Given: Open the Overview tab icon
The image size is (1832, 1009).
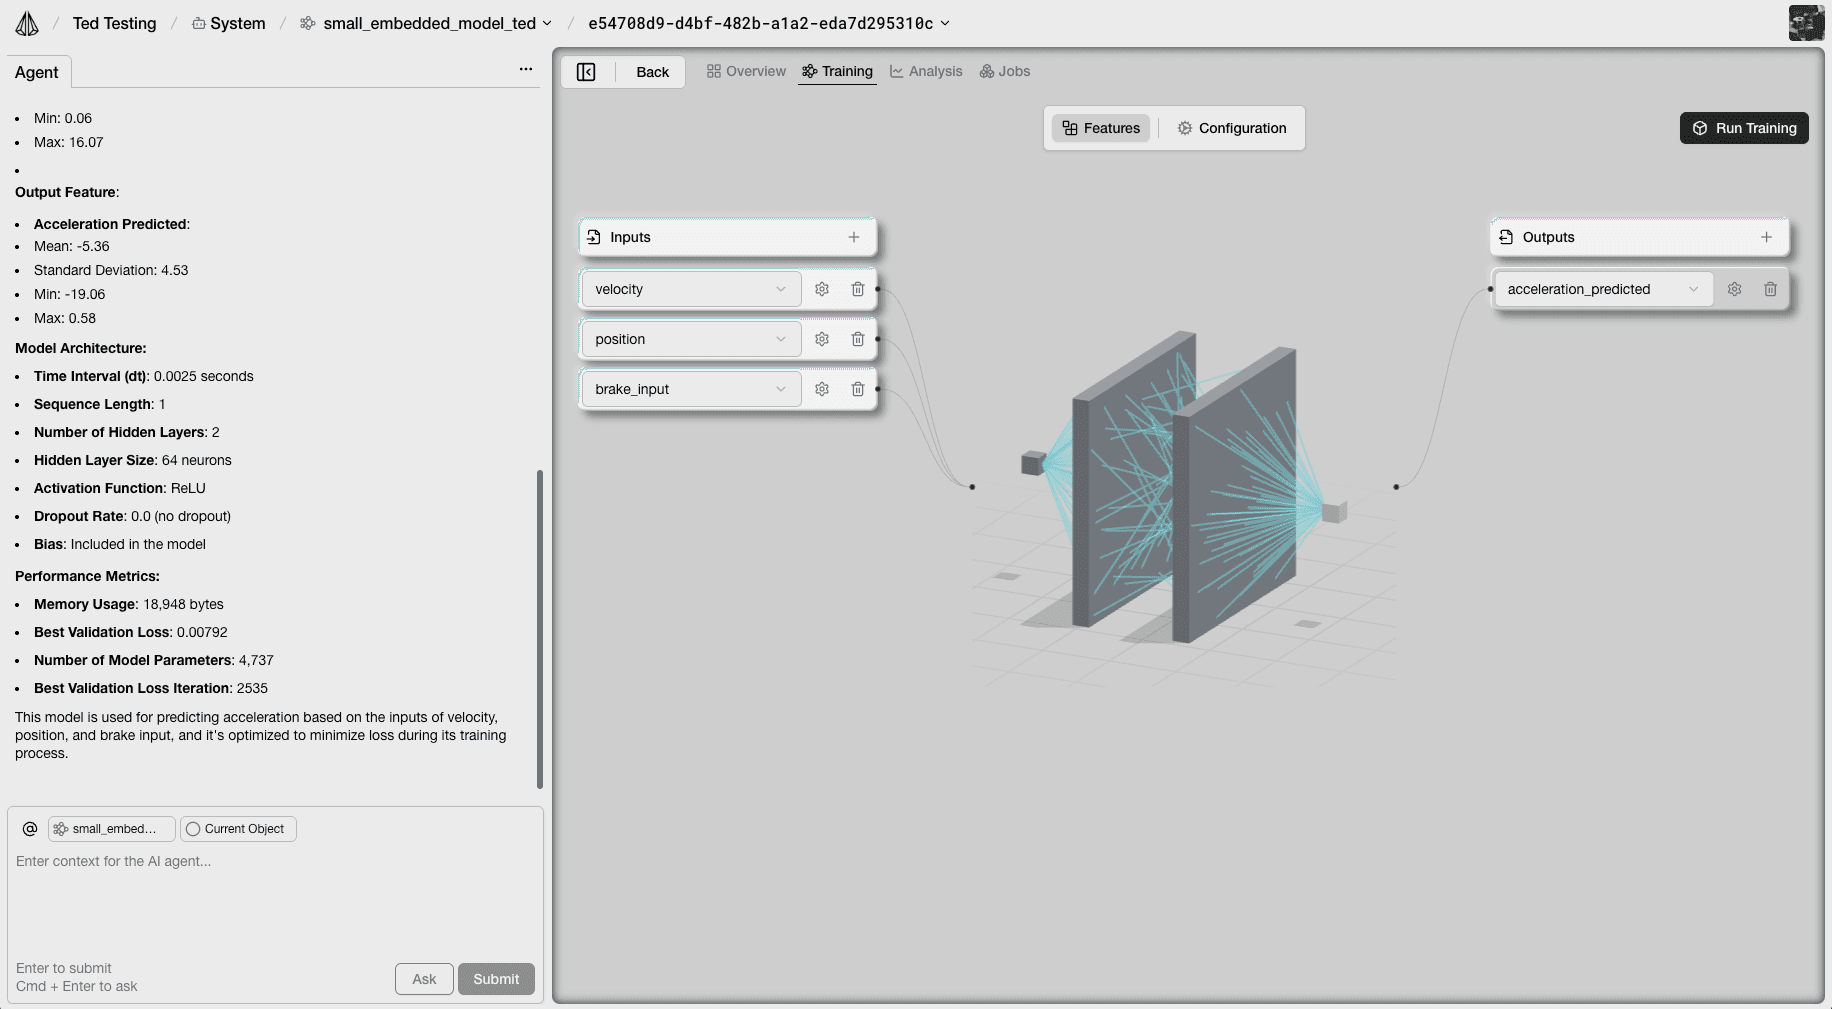Looking at the screenshot, I should pos(713,71).
